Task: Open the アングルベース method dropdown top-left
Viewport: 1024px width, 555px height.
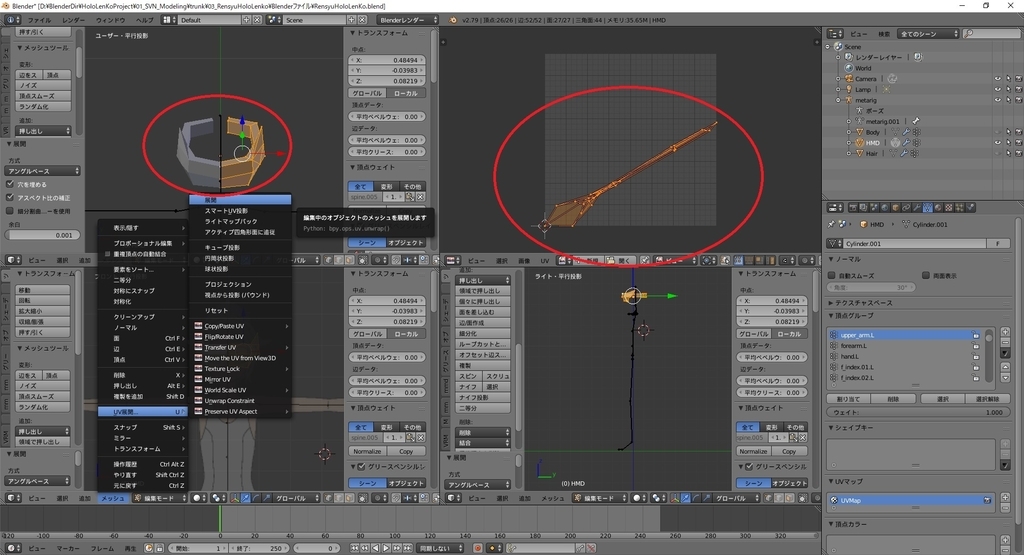Action: 43,171
